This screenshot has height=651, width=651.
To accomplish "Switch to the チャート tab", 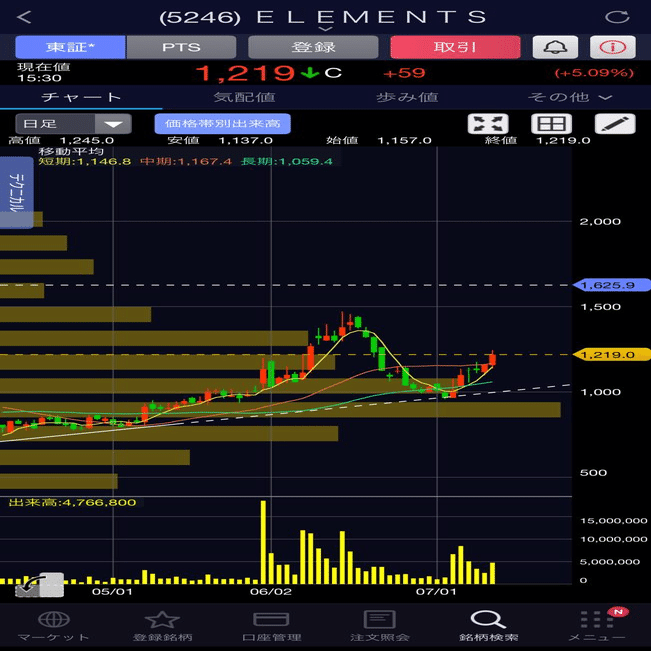I will (81, 97).
